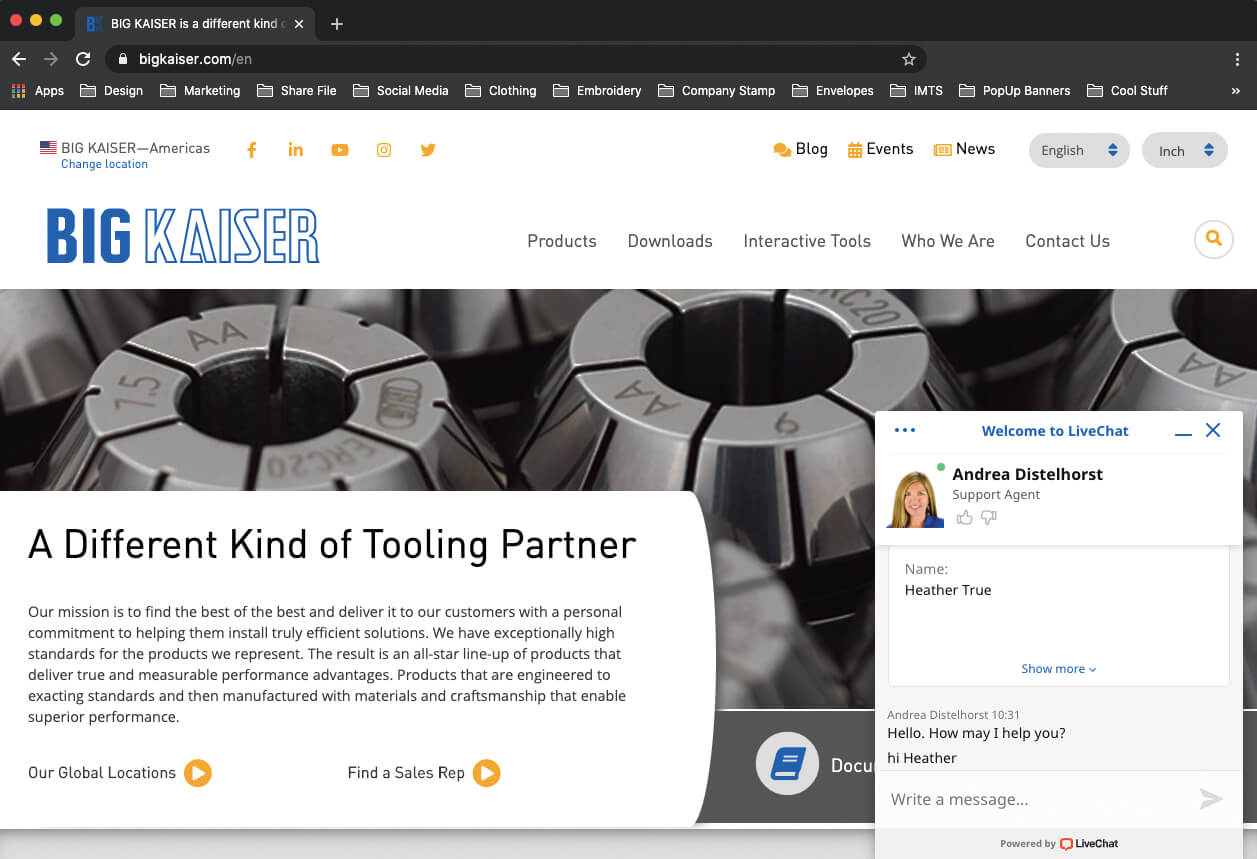Click the LinkedIn icon in header
The image size is (1257, 859).
(296, 150)
